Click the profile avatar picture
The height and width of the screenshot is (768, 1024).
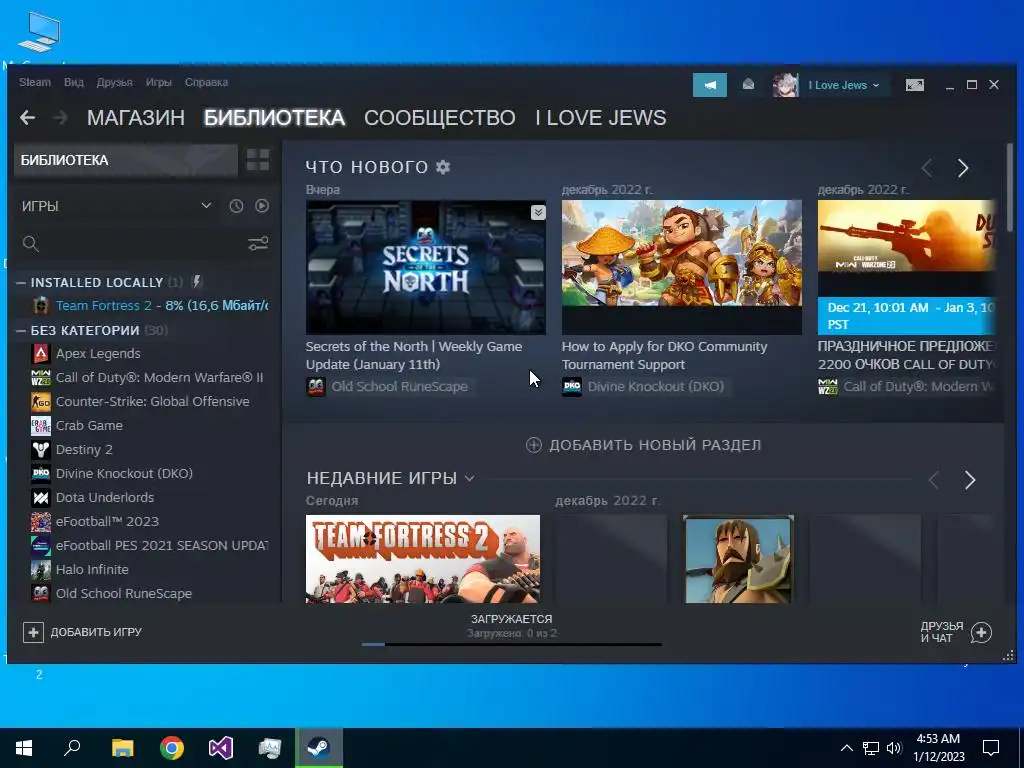point(785,85)
